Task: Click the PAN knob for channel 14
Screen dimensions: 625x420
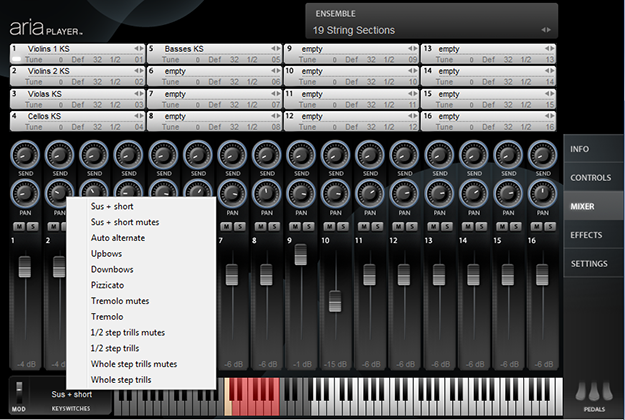Action: click(x=474, y=194)
